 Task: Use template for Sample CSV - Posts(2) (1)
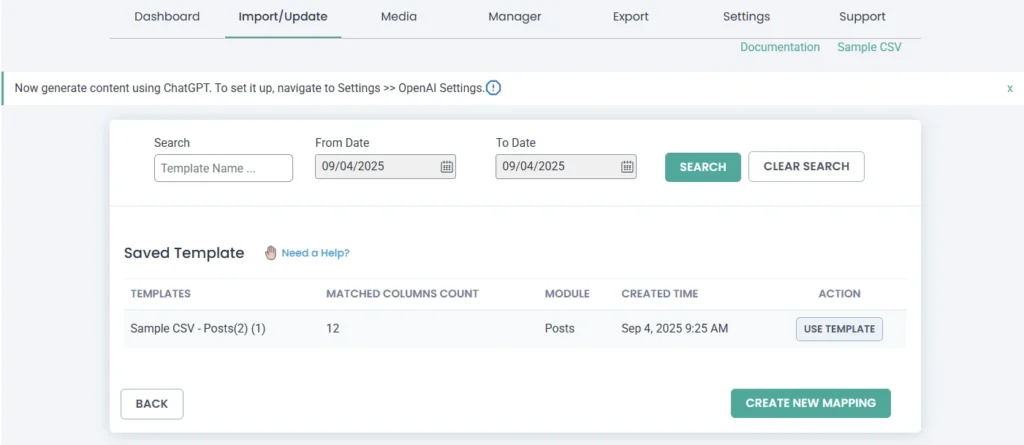click(x=839, y=329)
